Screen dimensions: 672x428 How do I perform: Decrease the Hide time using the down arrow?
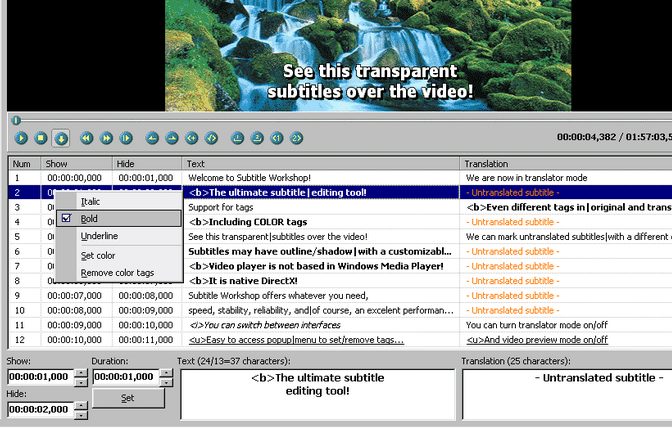pos(81,414)
